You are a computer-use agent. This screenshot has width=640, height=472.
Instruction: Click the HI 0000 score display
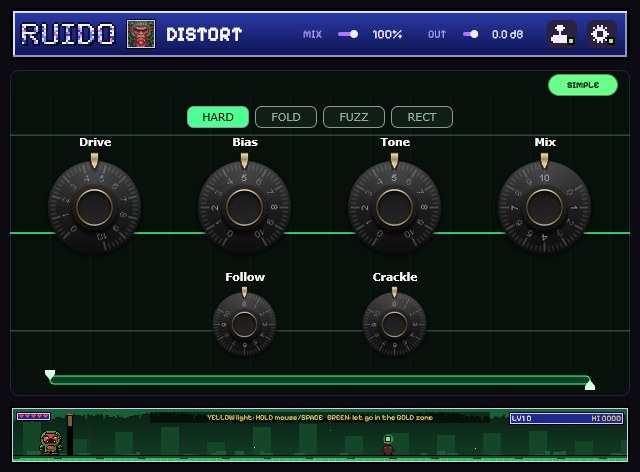(x=606, y=418)
